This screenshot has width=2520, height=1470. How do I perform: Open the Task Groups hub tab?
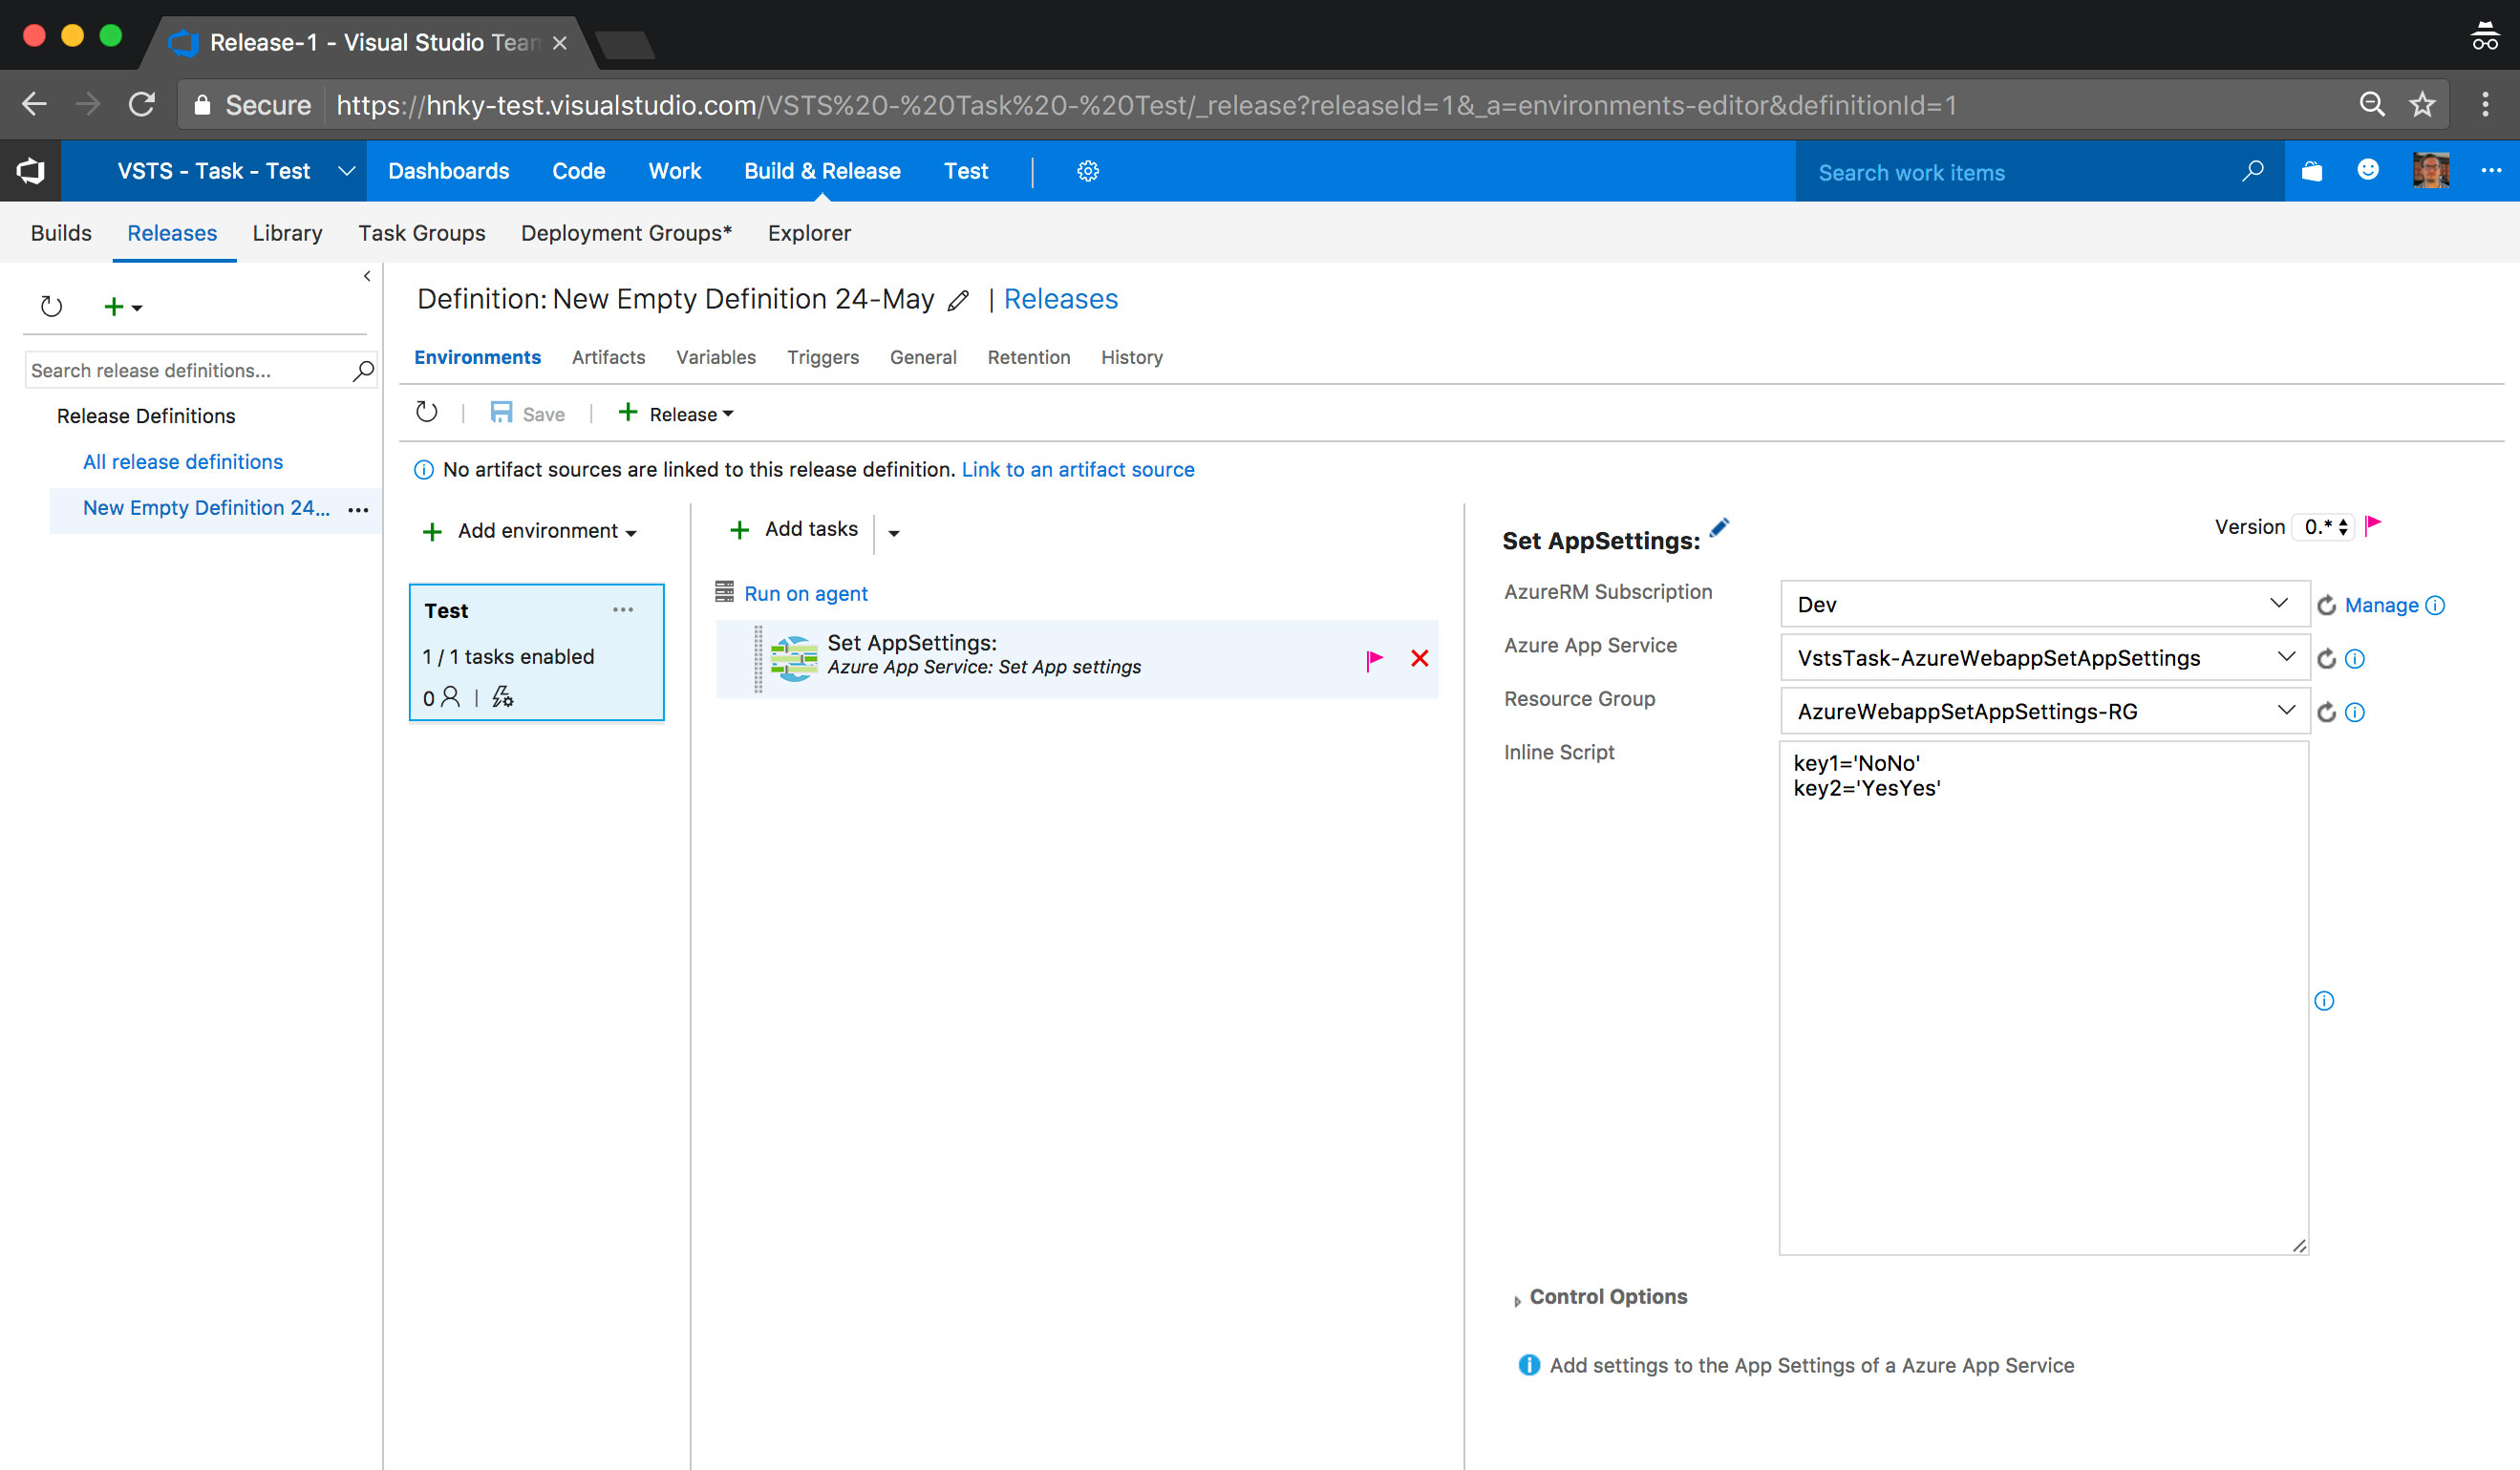coord(421,233)
